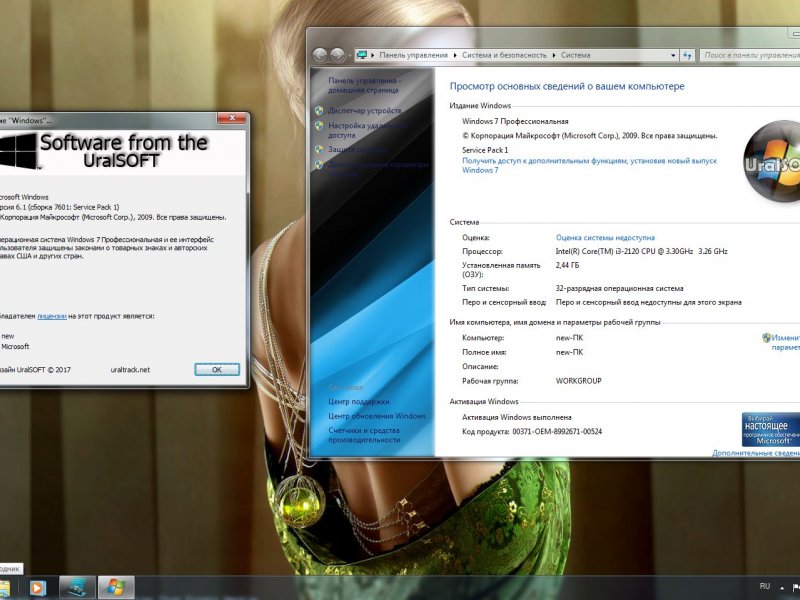
Task: Click the Получить доступ к дополнительным функциям link
Action: click(x=589, y=165)
